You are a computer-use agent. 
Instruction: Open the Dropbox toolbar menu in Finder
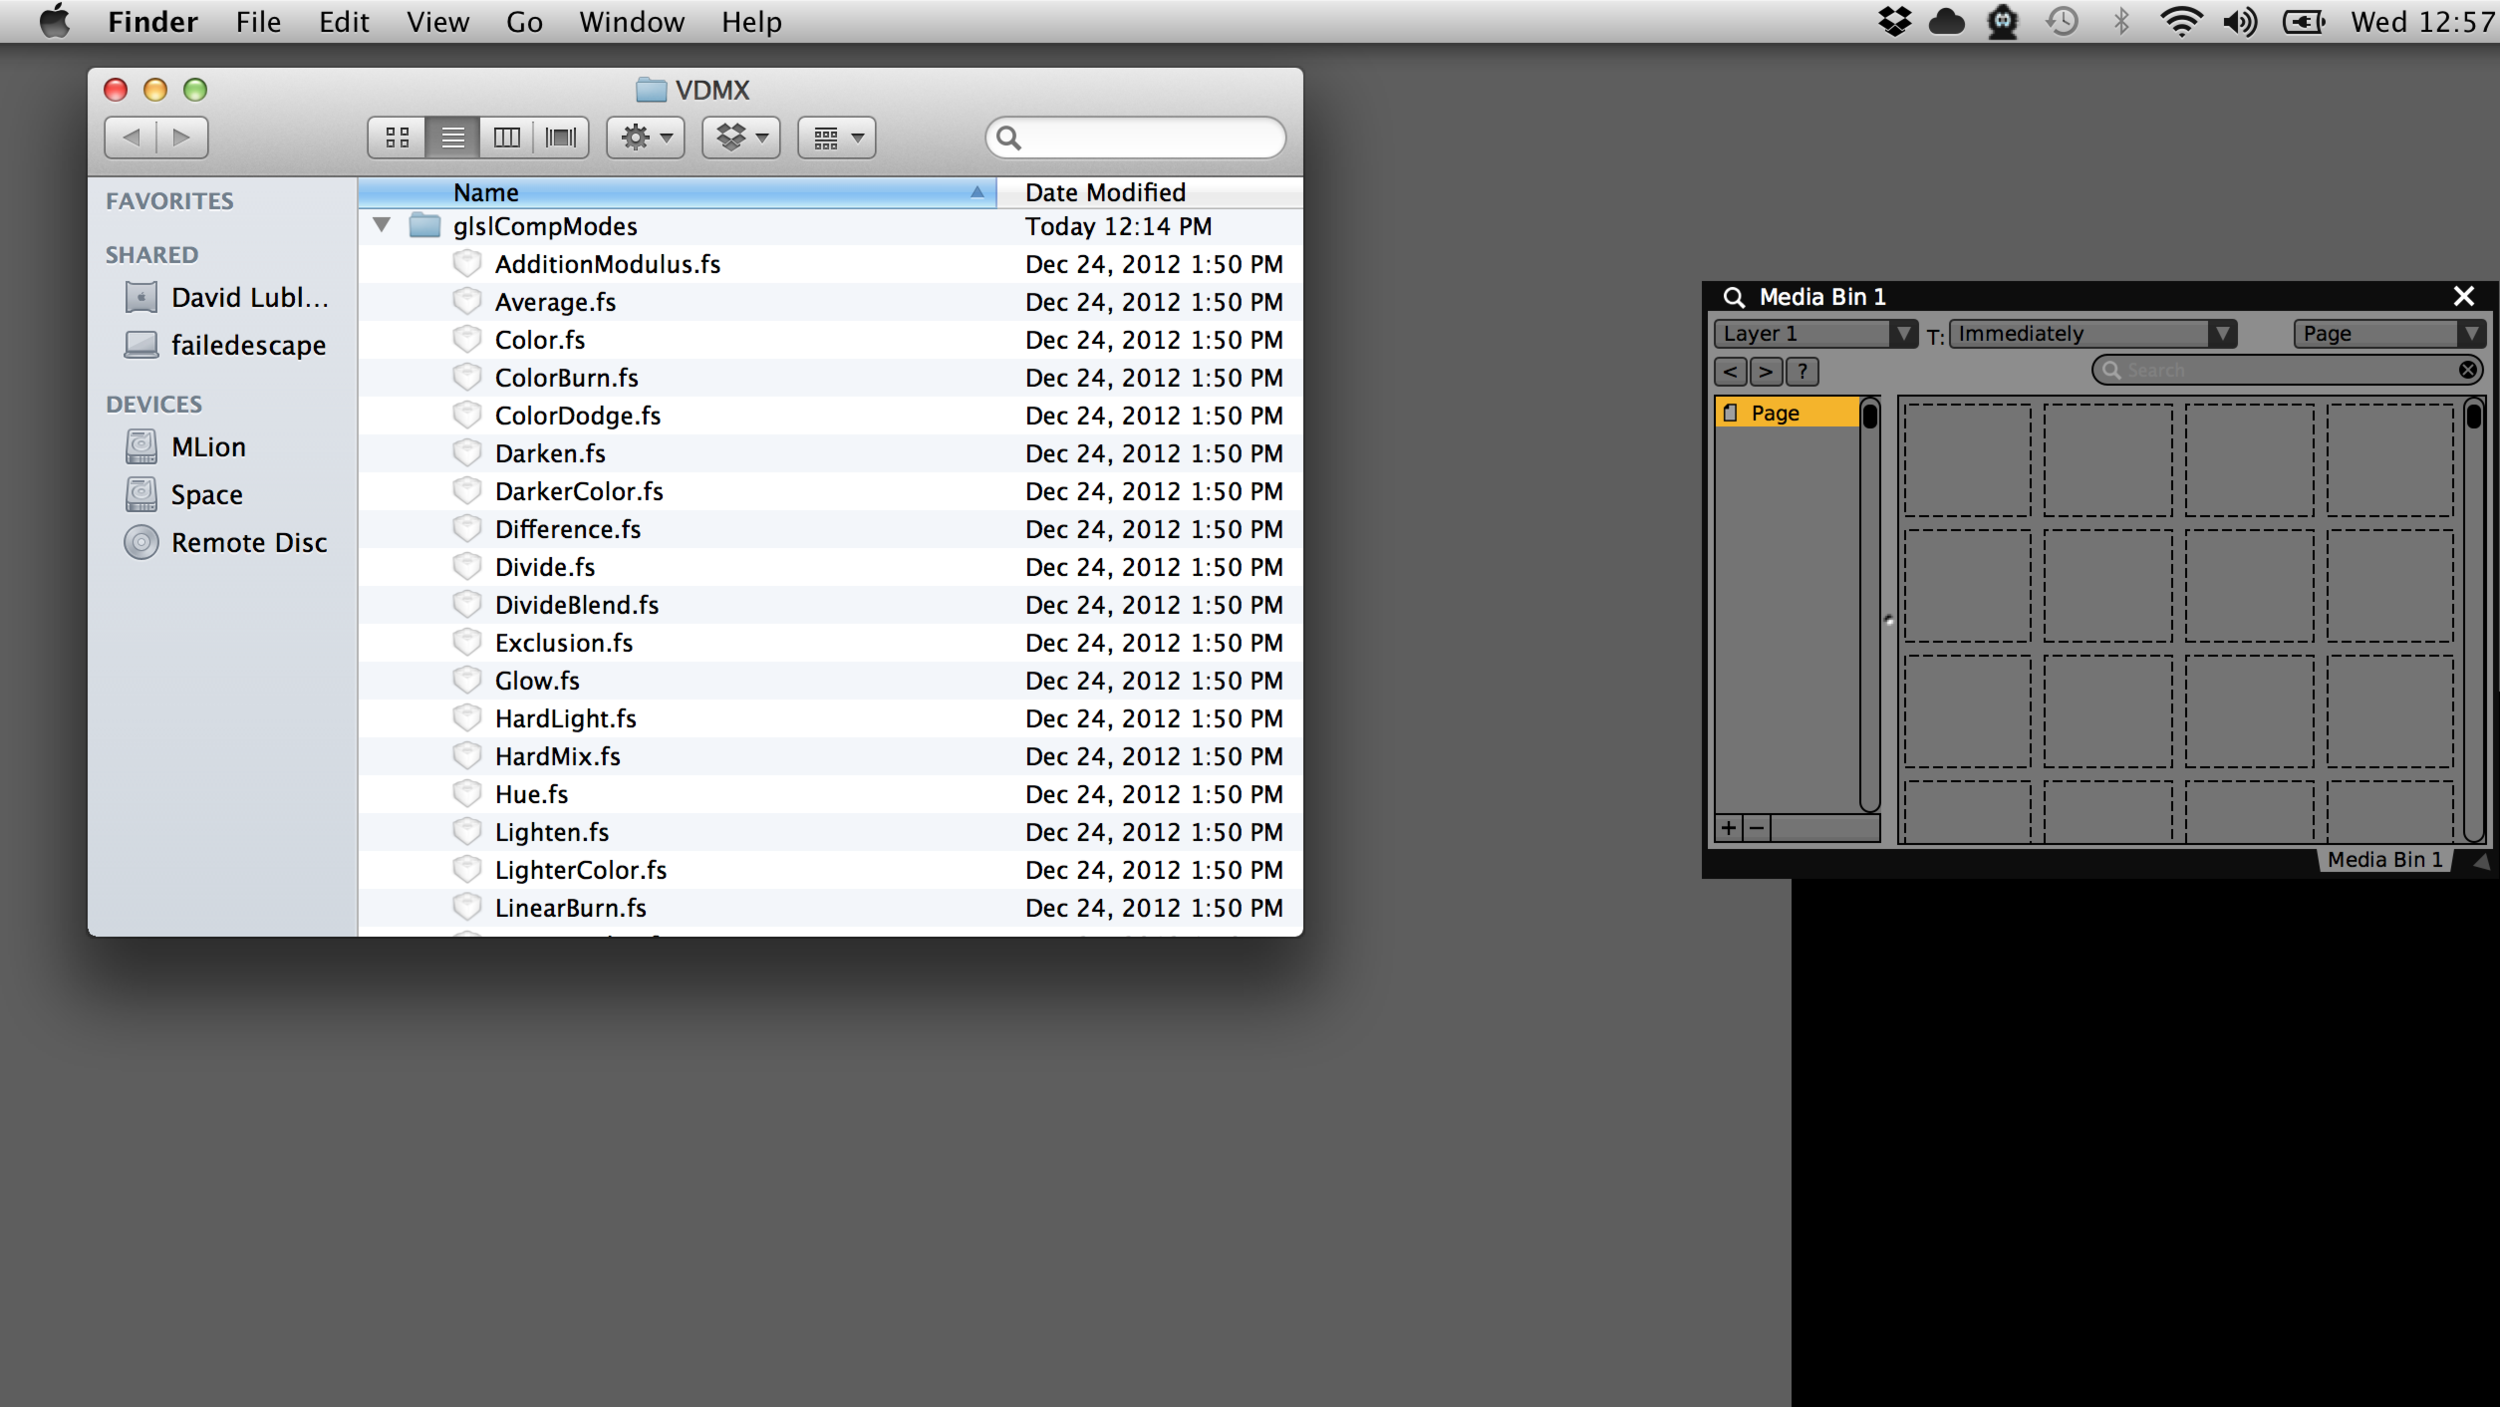pos(741,137)
